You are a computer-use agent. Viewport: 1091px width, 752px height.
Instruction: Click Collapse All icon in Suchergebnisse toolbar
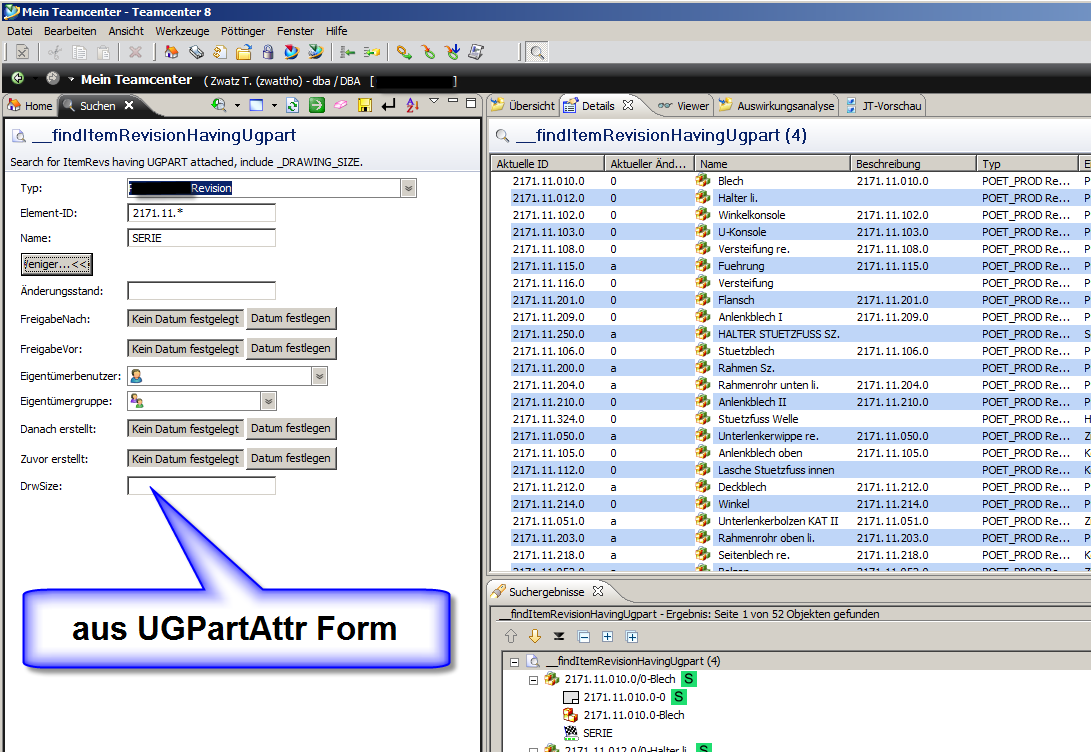584,637
